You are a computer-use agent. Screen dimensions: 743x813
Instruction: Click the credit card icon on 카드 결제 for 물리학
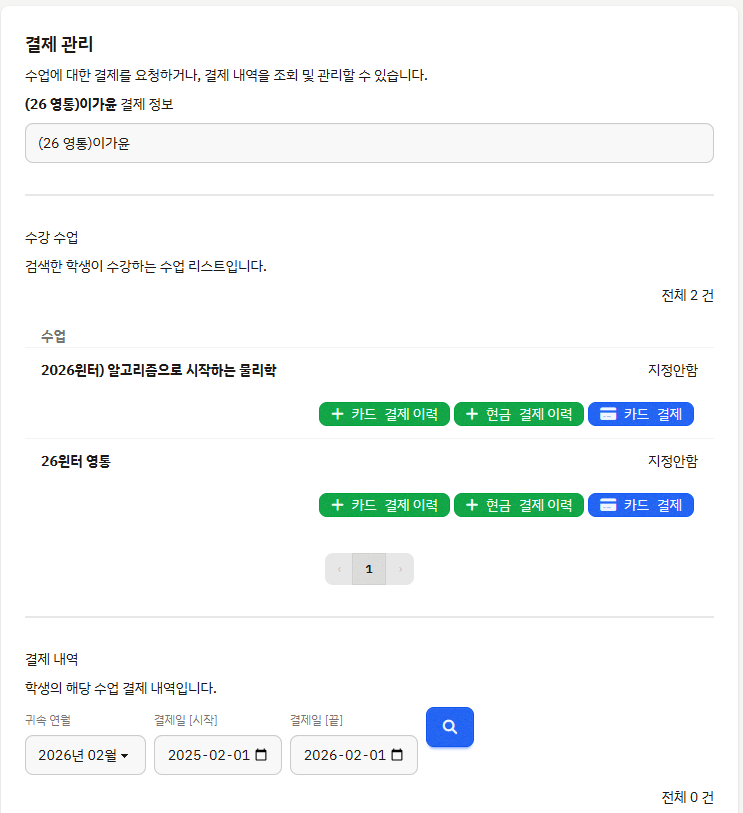pyautogui.click(x=610, y=413)
